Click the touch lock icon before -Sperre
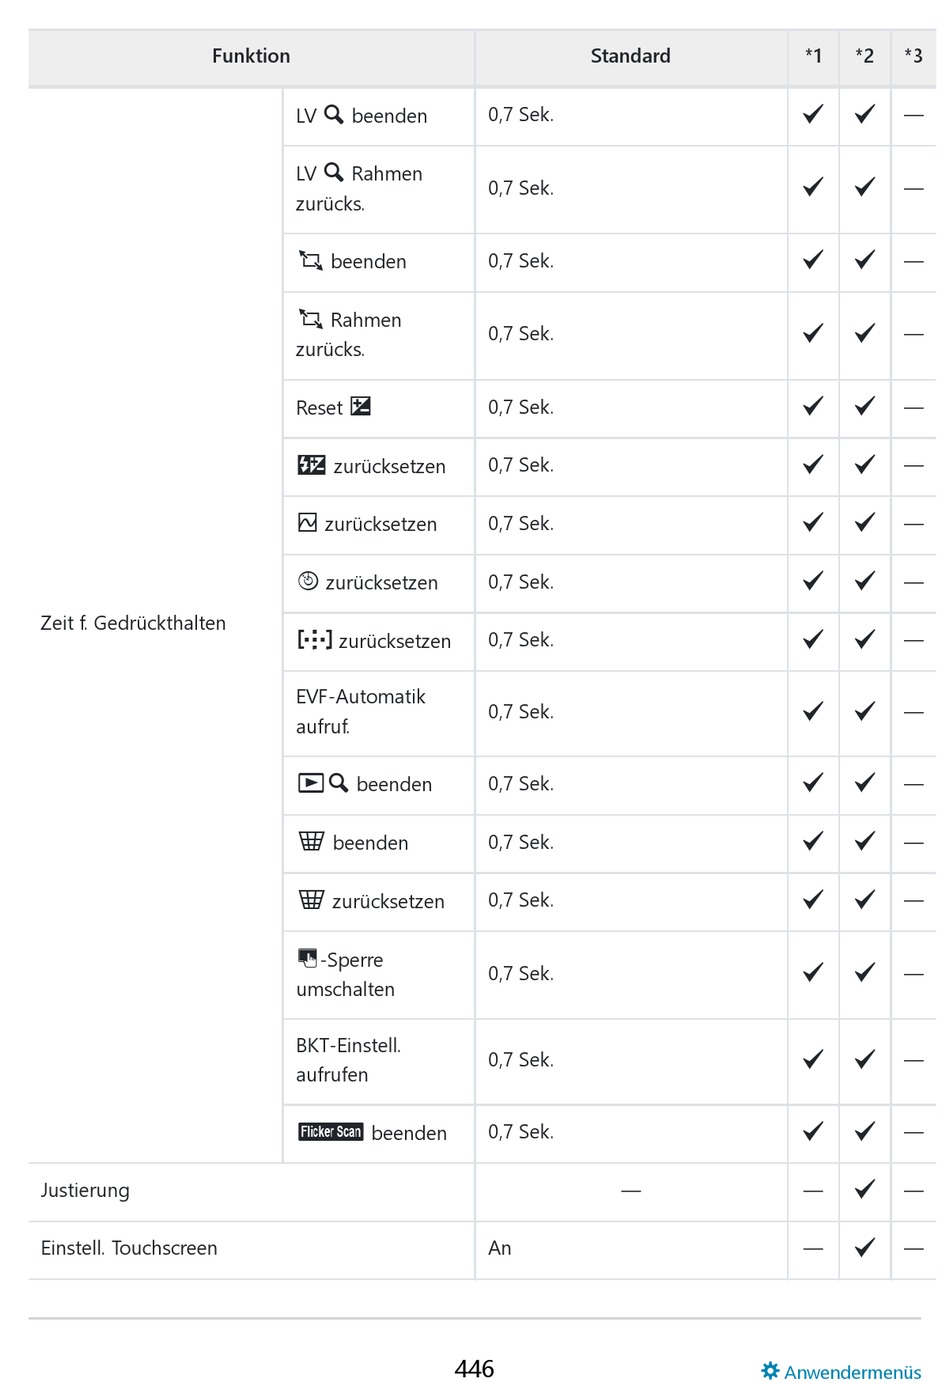 pos(307,958)
